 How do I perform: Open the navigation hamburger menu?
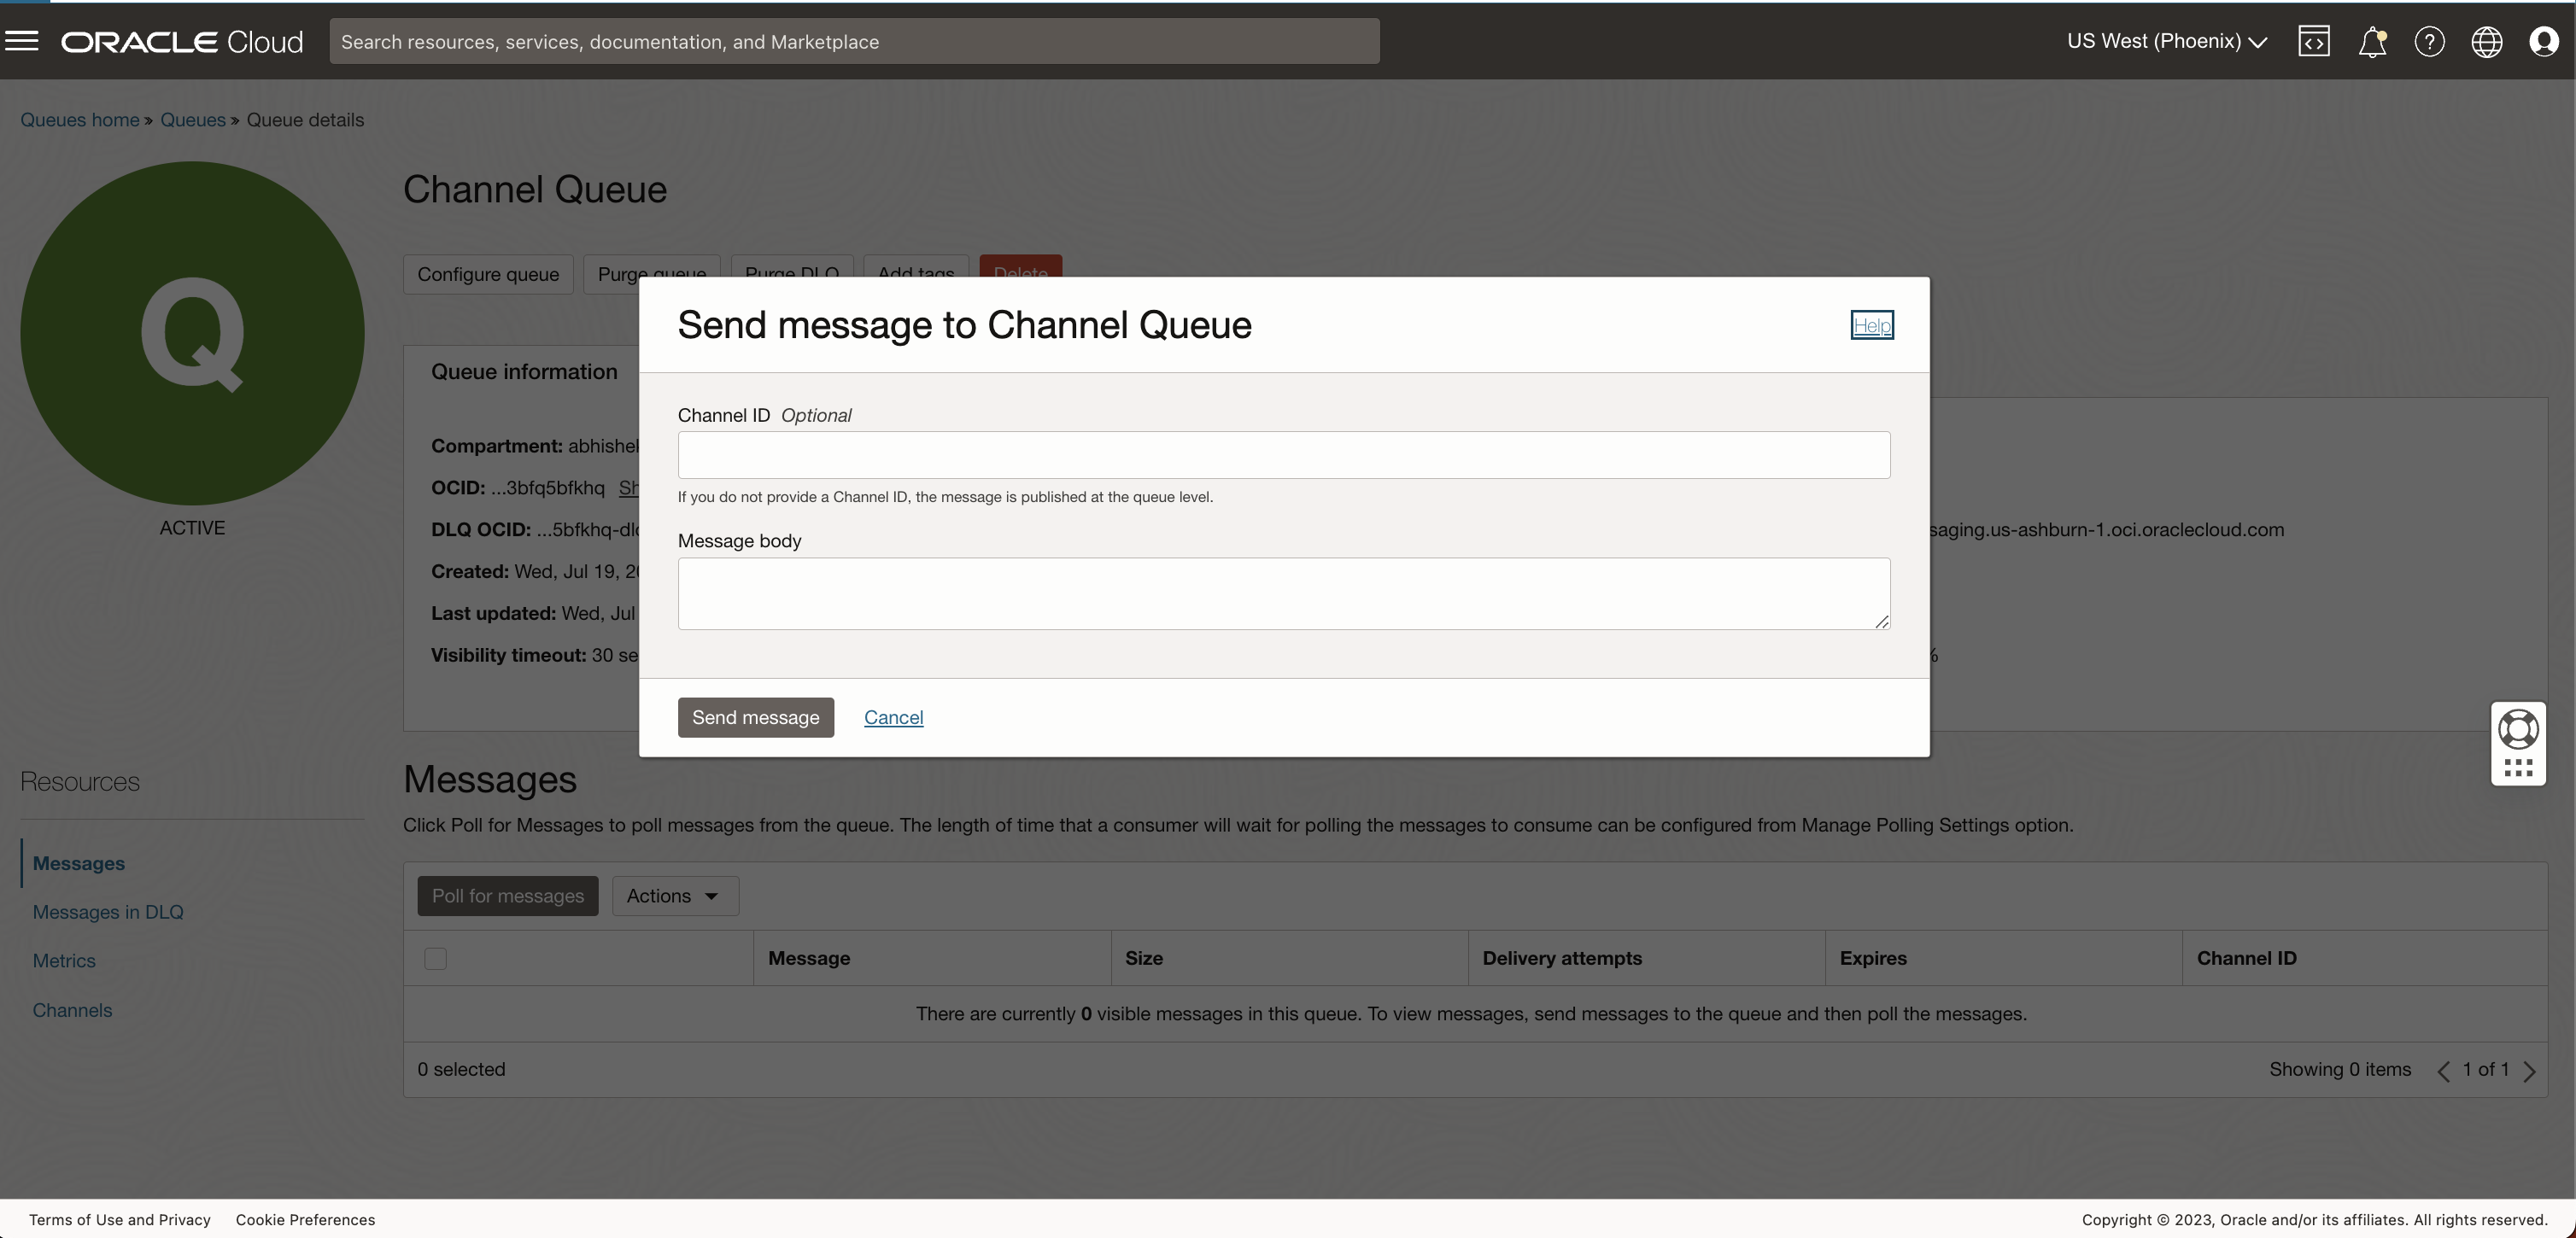(x=22, y=41)
